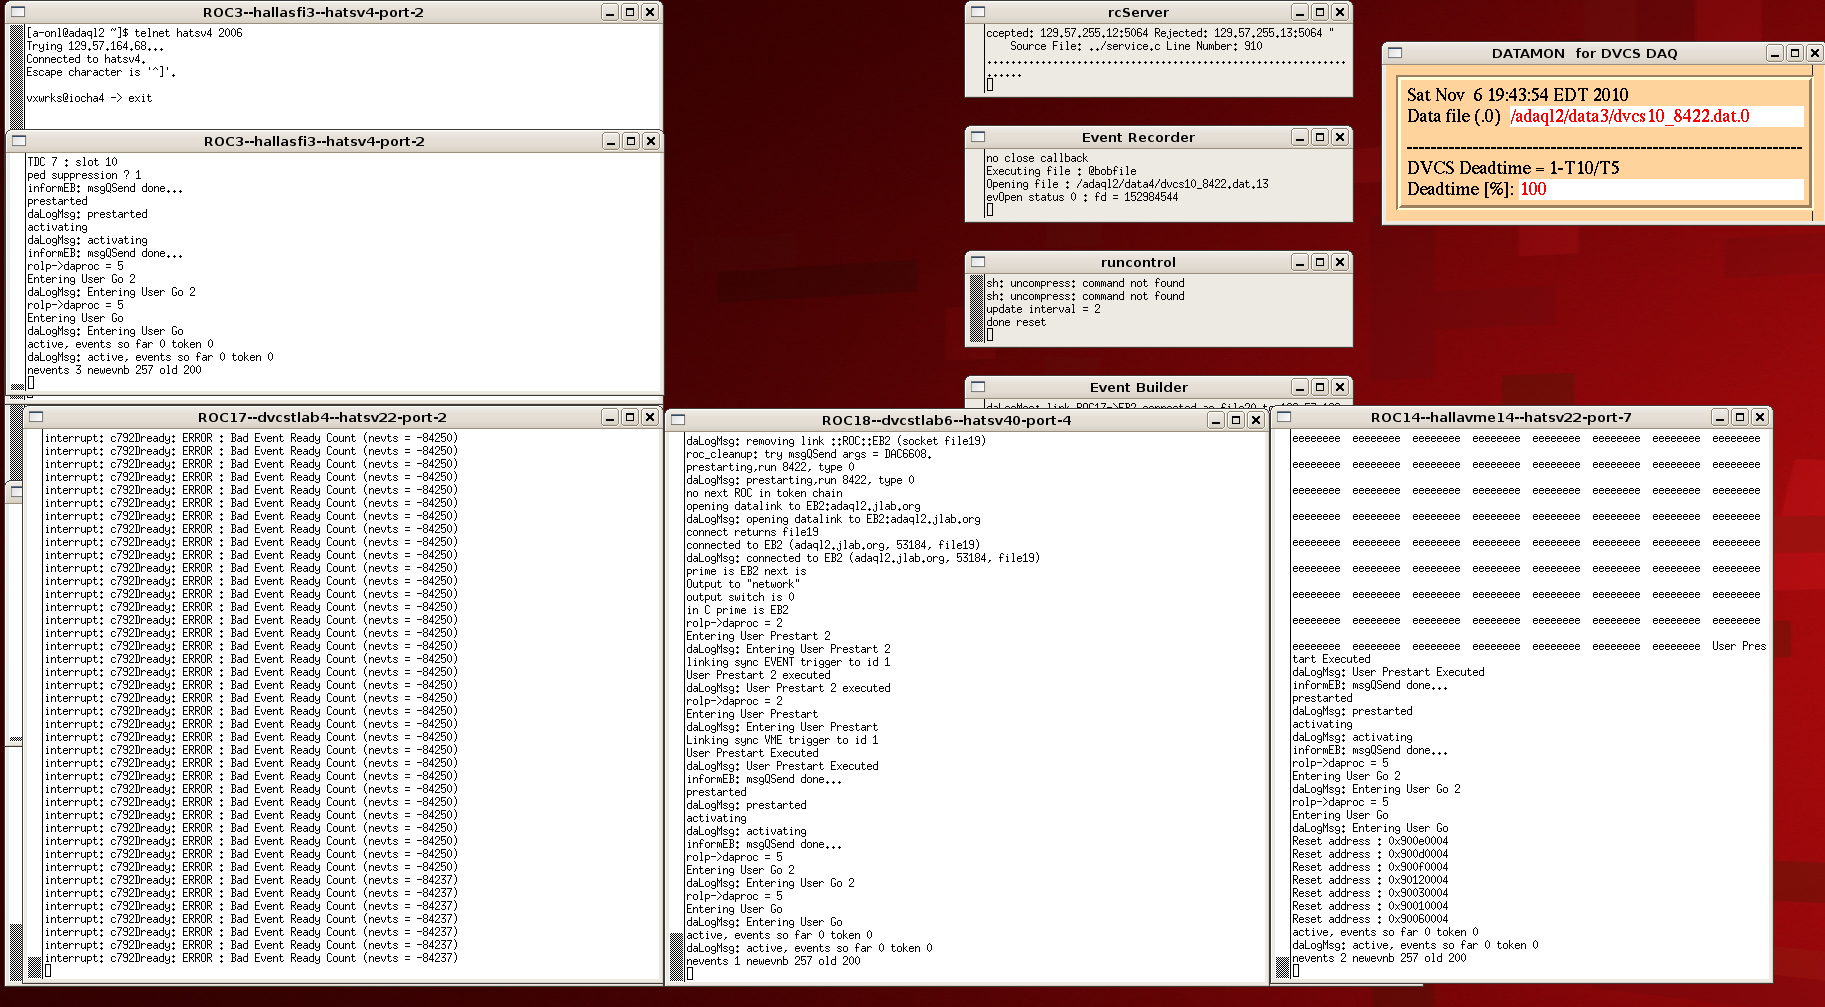Minimize the ROC3 telnet hatsv4 window
Image resolution: width=1825 pixels, height=1007 pixels.
pos(610,12)
